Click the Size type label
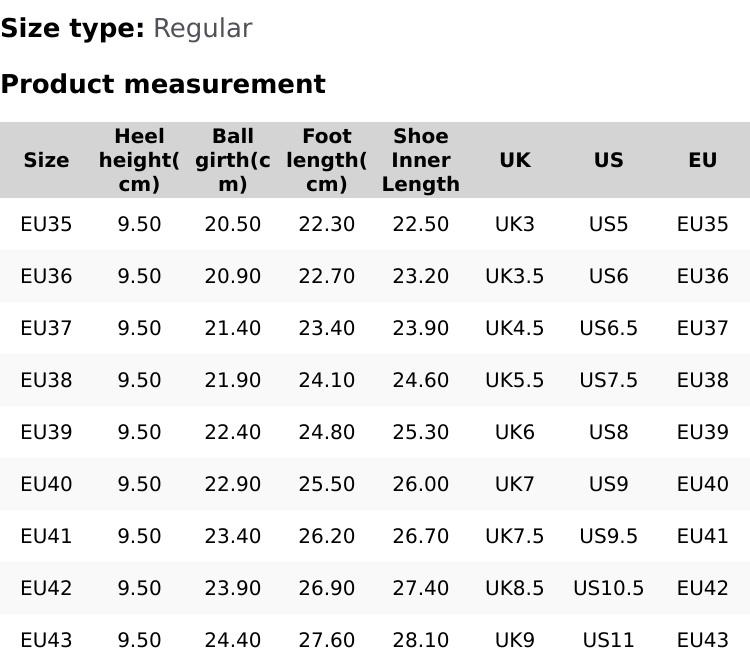Viewport: 750px width, 666px height. pos(72,28)
